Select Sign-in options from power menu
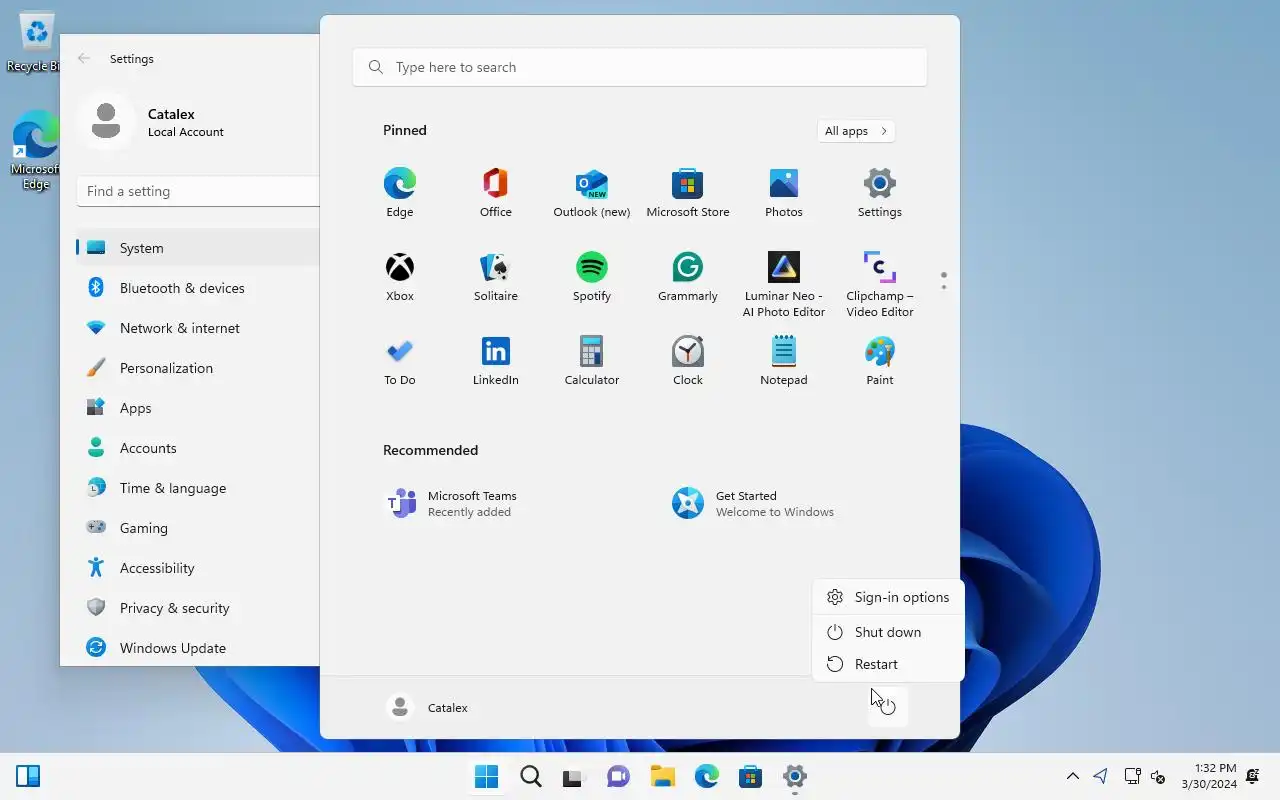Viewport: 1280px width, 800px height. pos(888,597)
